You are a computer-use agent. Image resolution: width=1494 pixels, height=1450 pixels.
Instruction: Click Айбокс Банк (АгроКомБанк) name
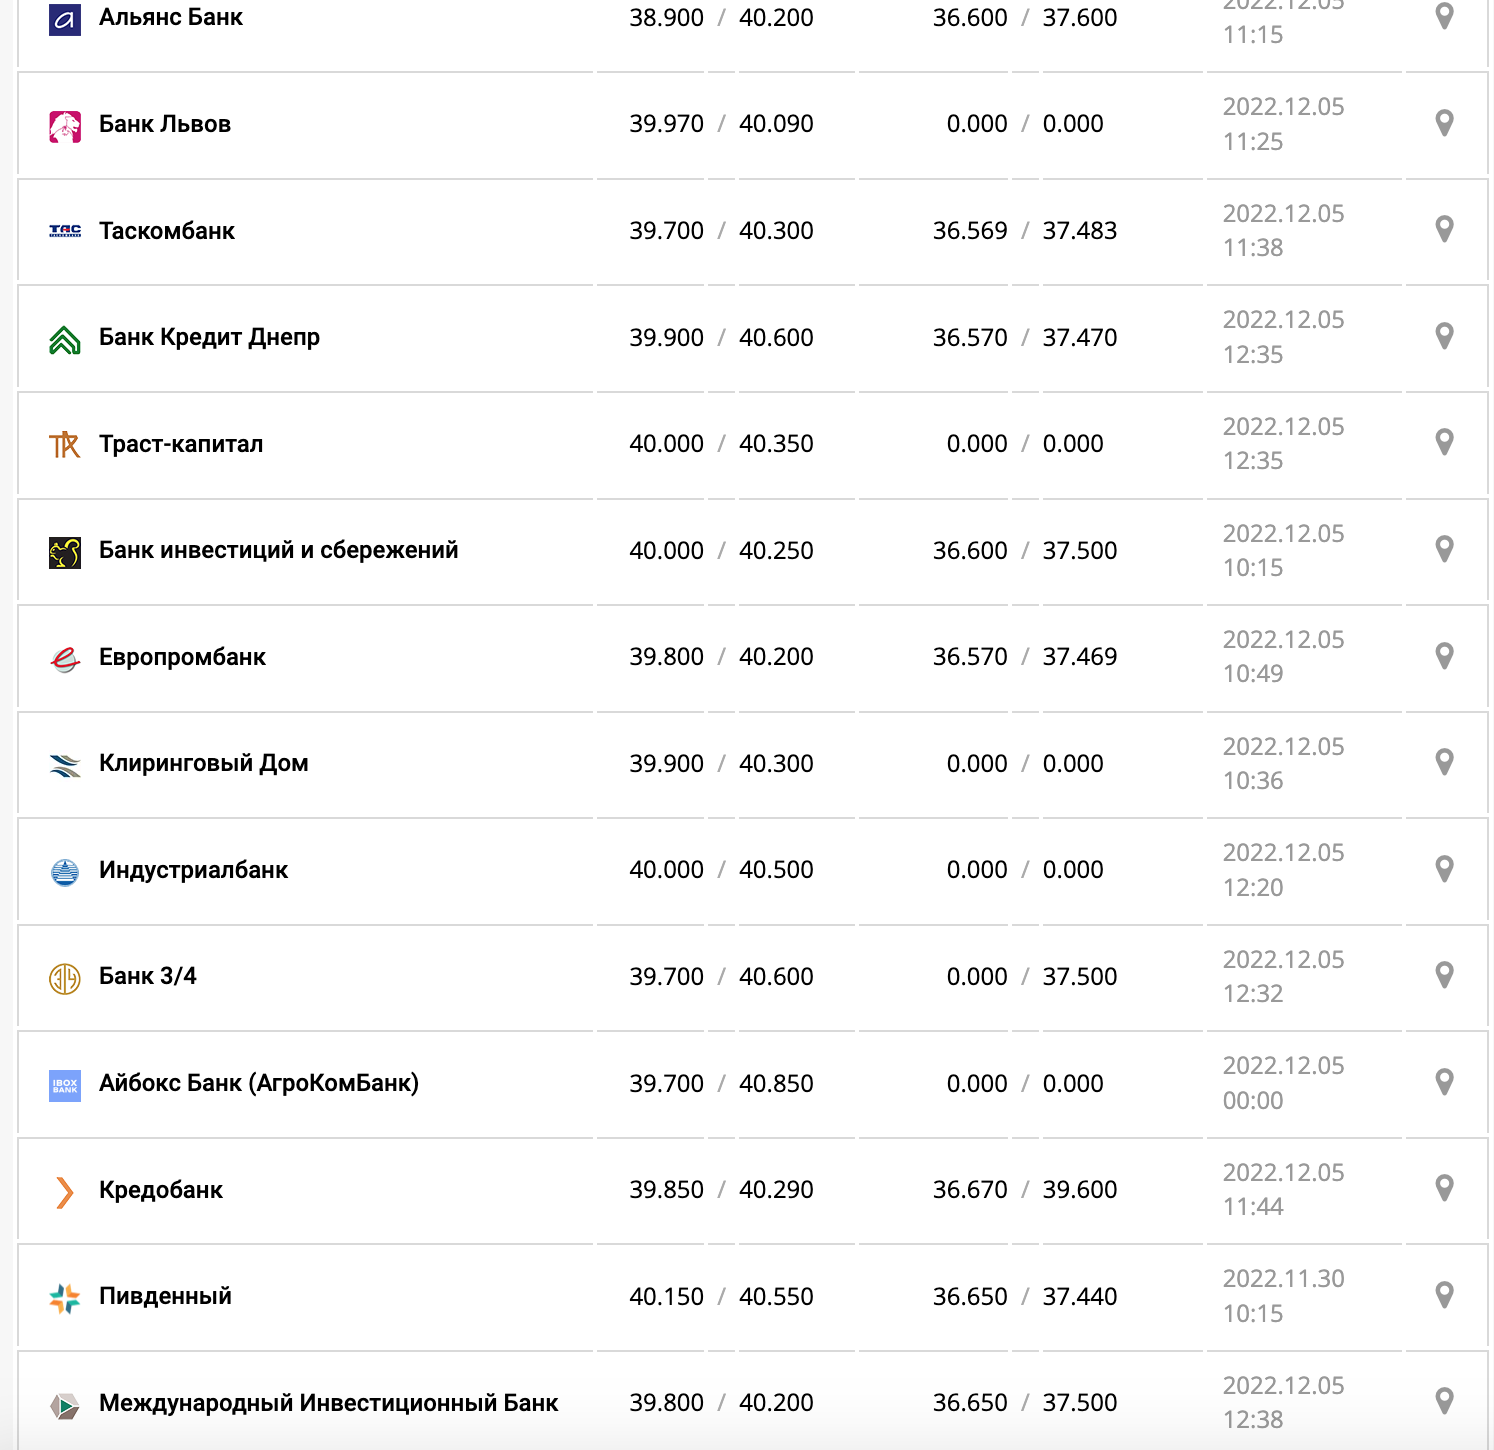click(x=258, y=1083)
